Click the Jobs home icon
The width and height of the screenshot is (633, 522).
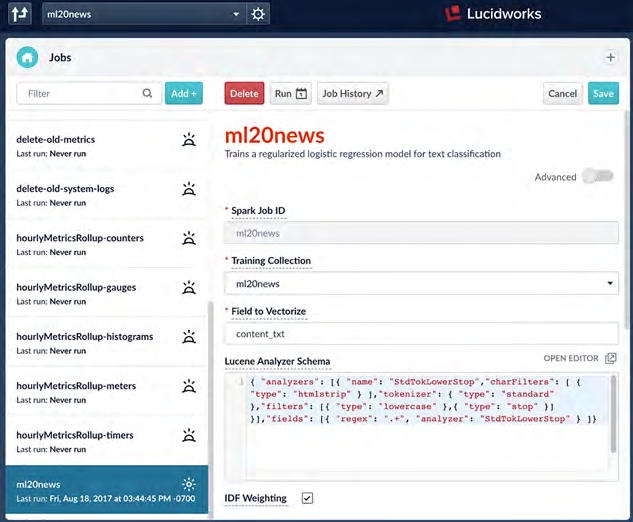[27, 58]
